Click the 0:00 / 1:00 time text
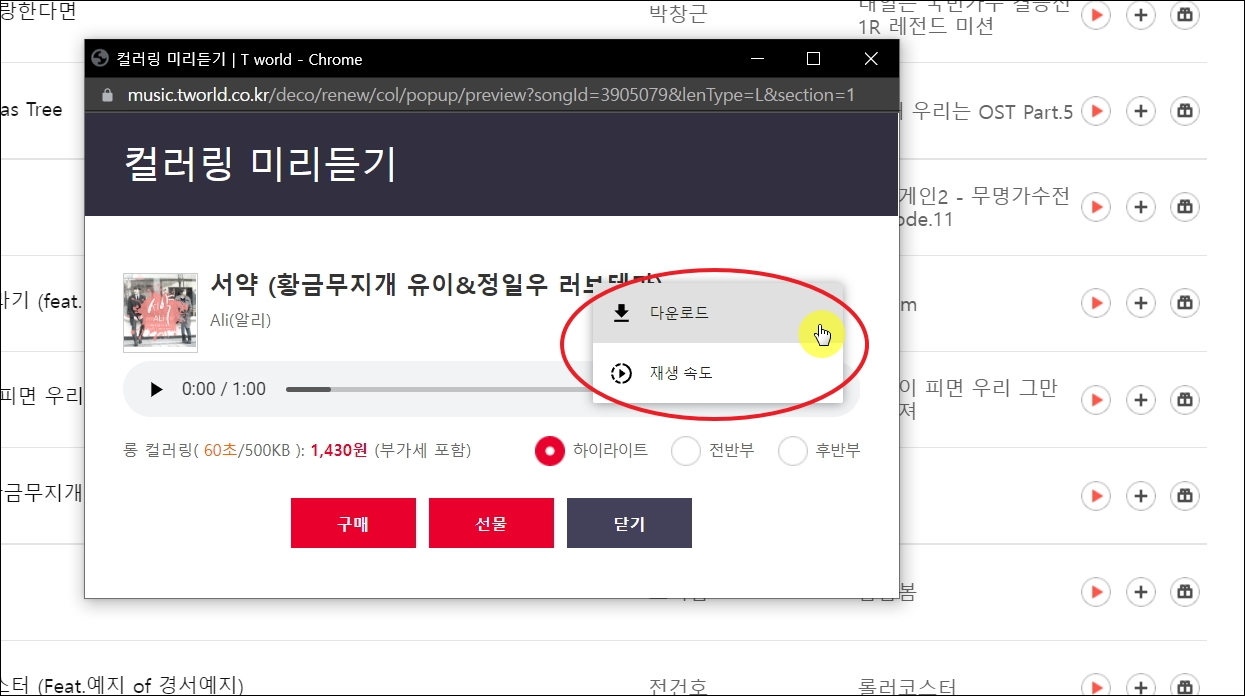Screen dimensions: 1245x696 (x=224, y=389)
